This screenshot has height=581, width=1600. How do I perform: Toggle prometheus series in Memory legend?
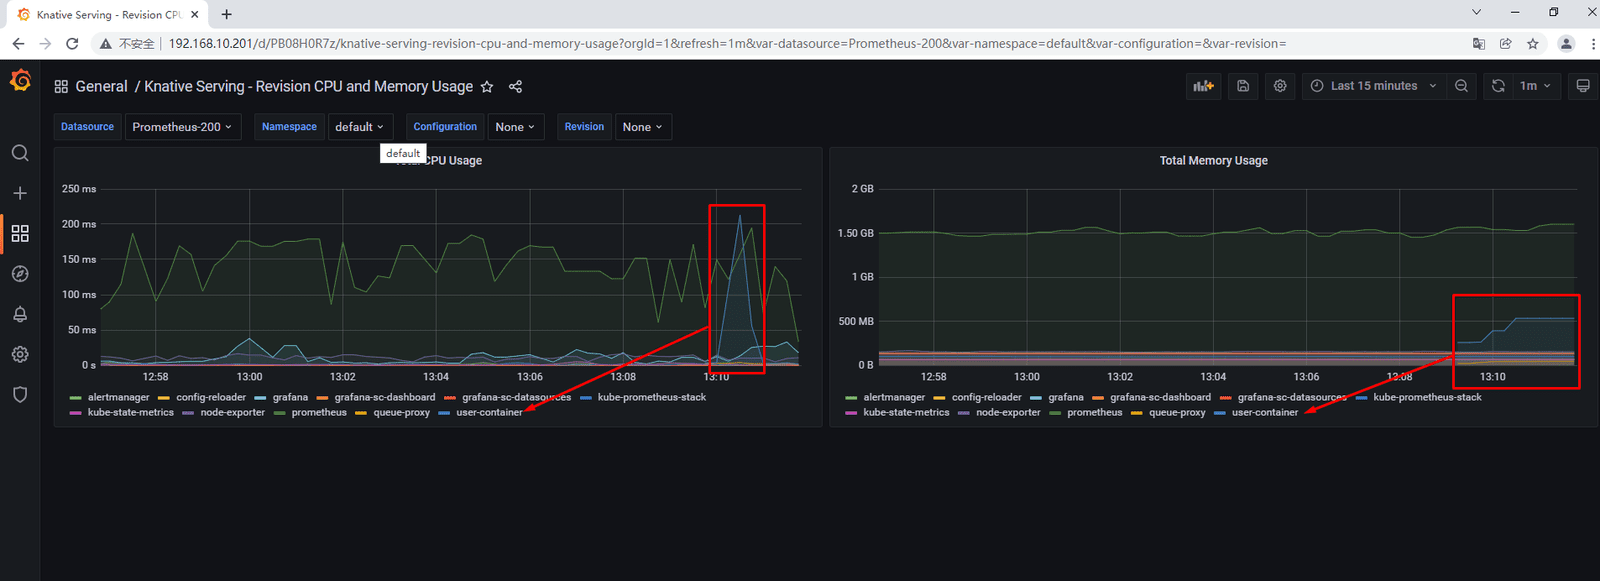pyautogui.click(x=1094, y=412)
